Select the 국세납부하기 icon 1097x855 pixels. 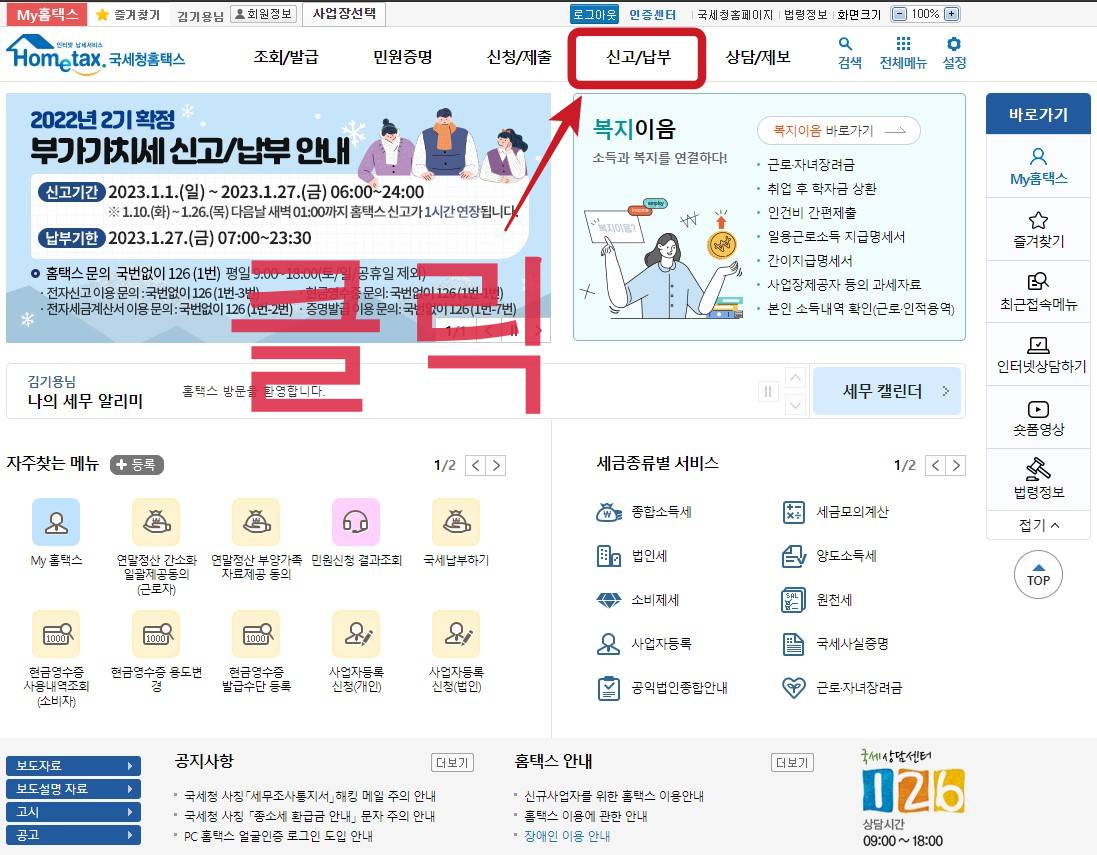(455, 521)
